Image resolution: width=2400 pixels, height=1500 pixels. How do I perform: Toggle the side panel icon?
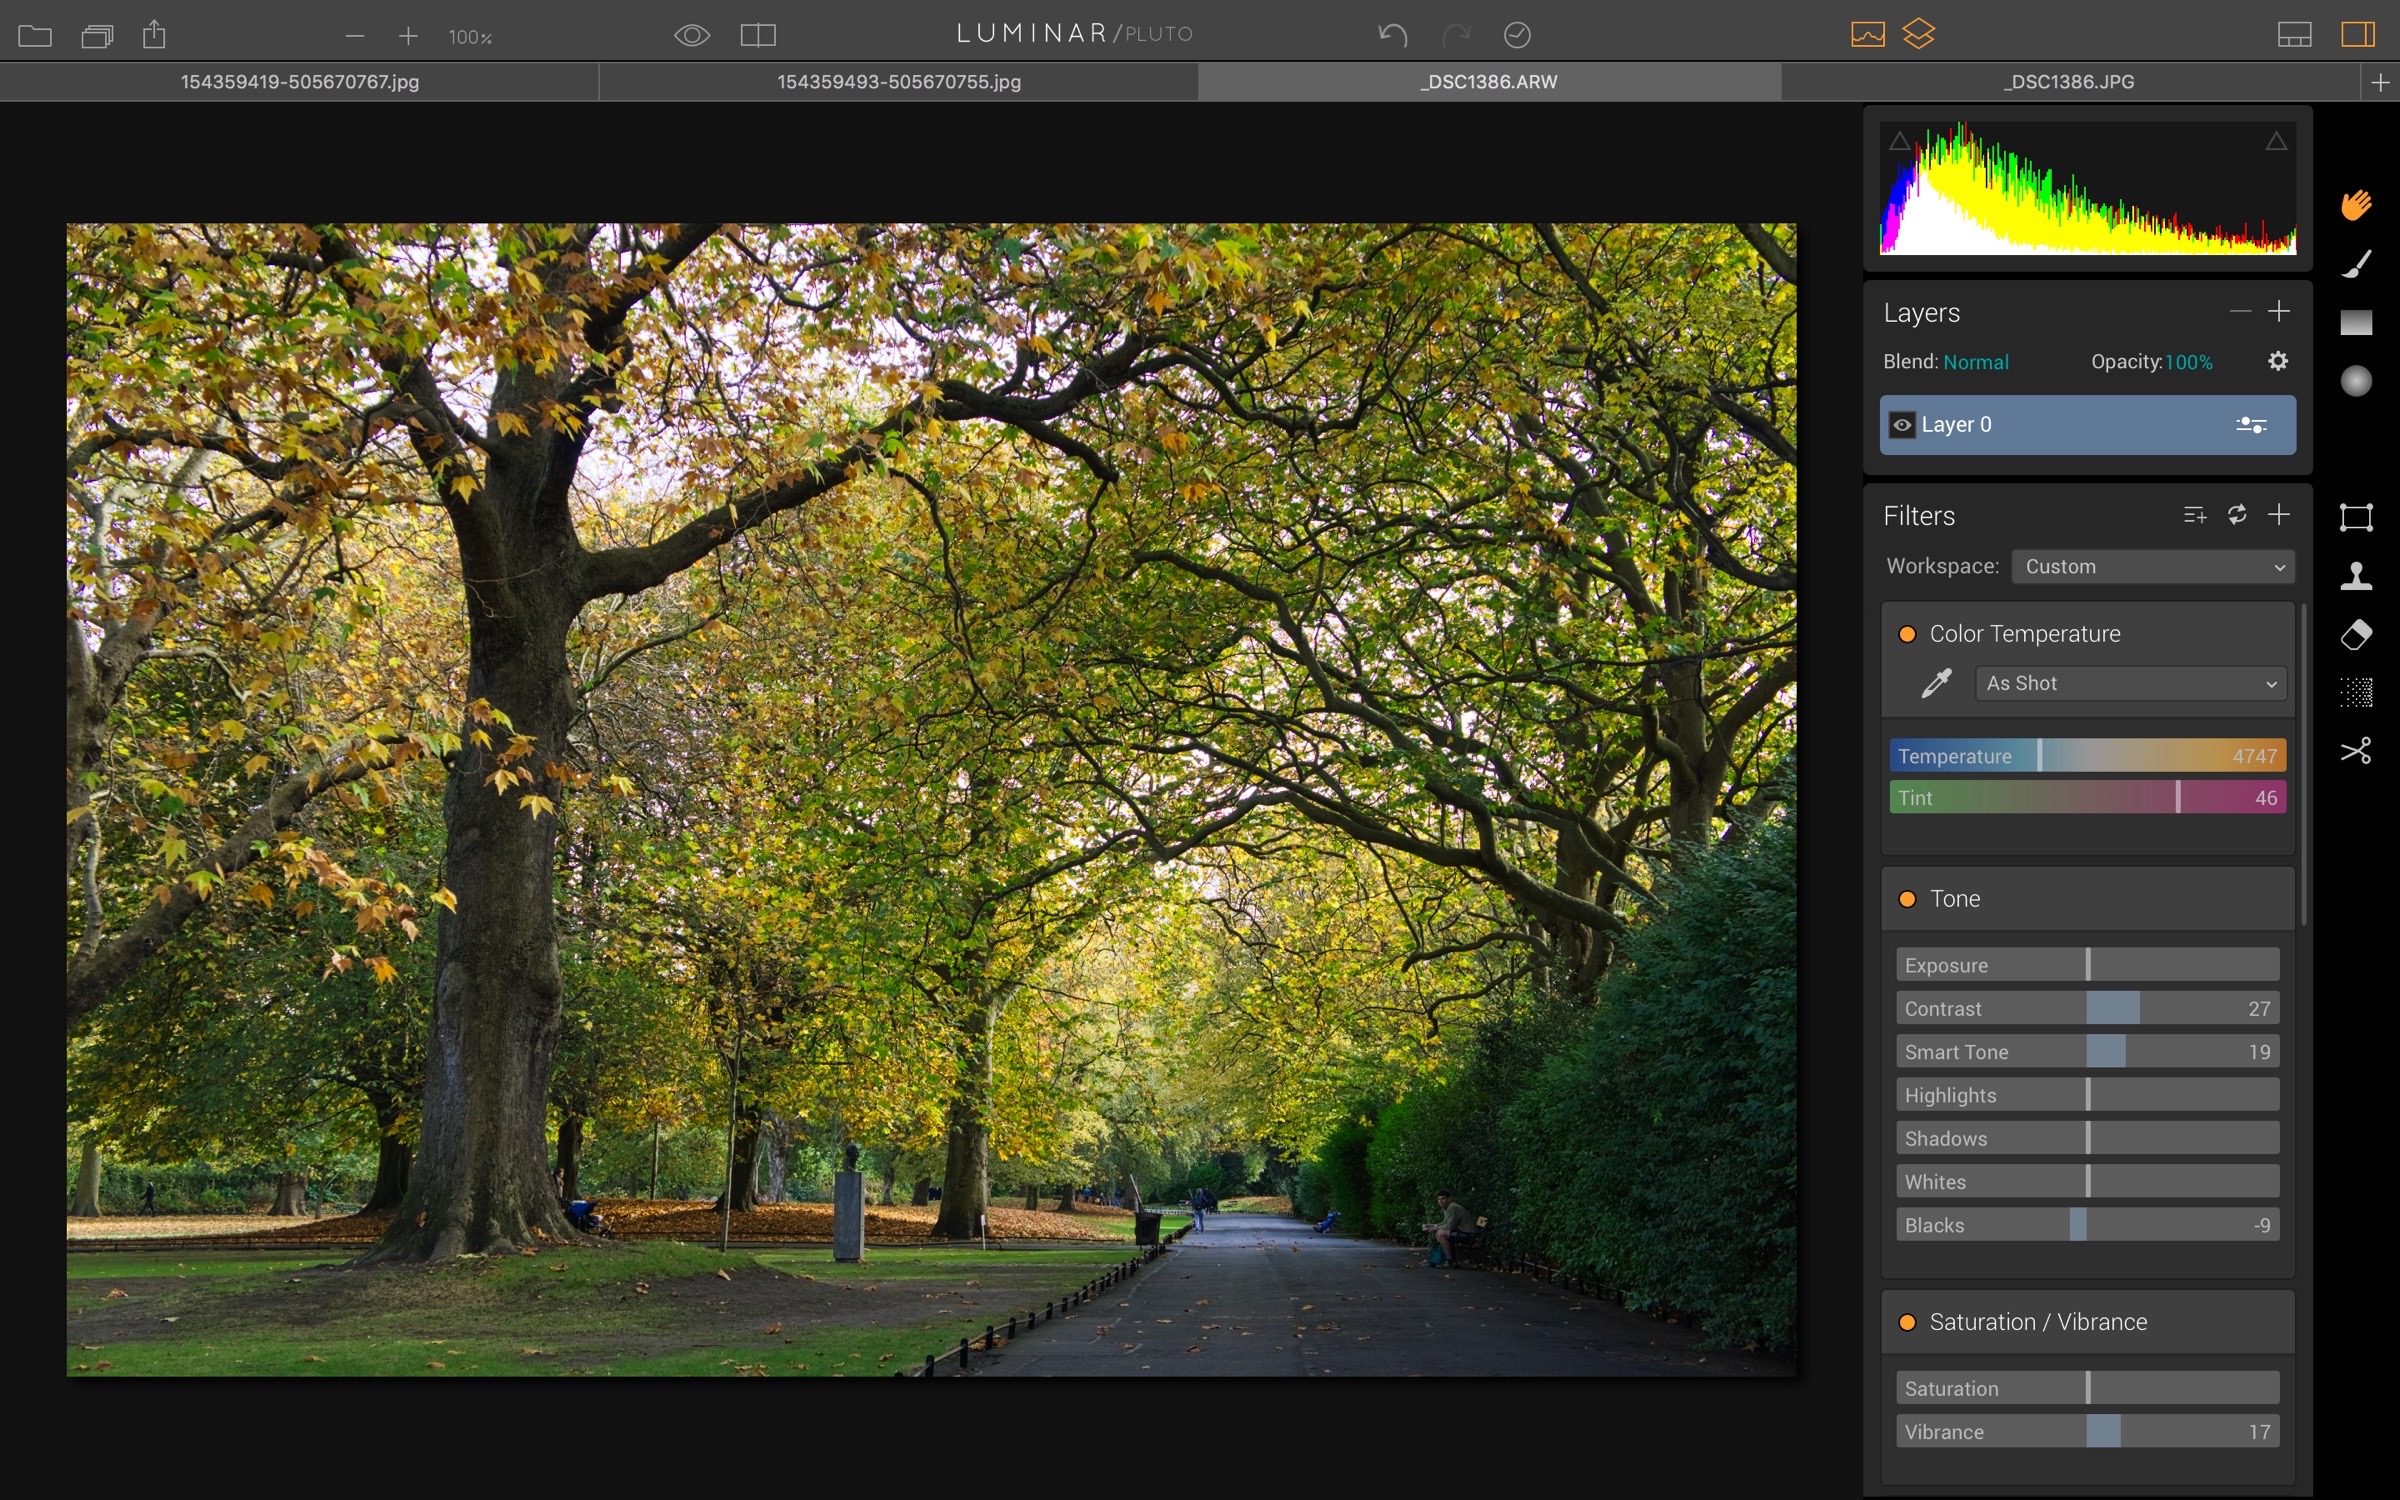(2357, 35)
